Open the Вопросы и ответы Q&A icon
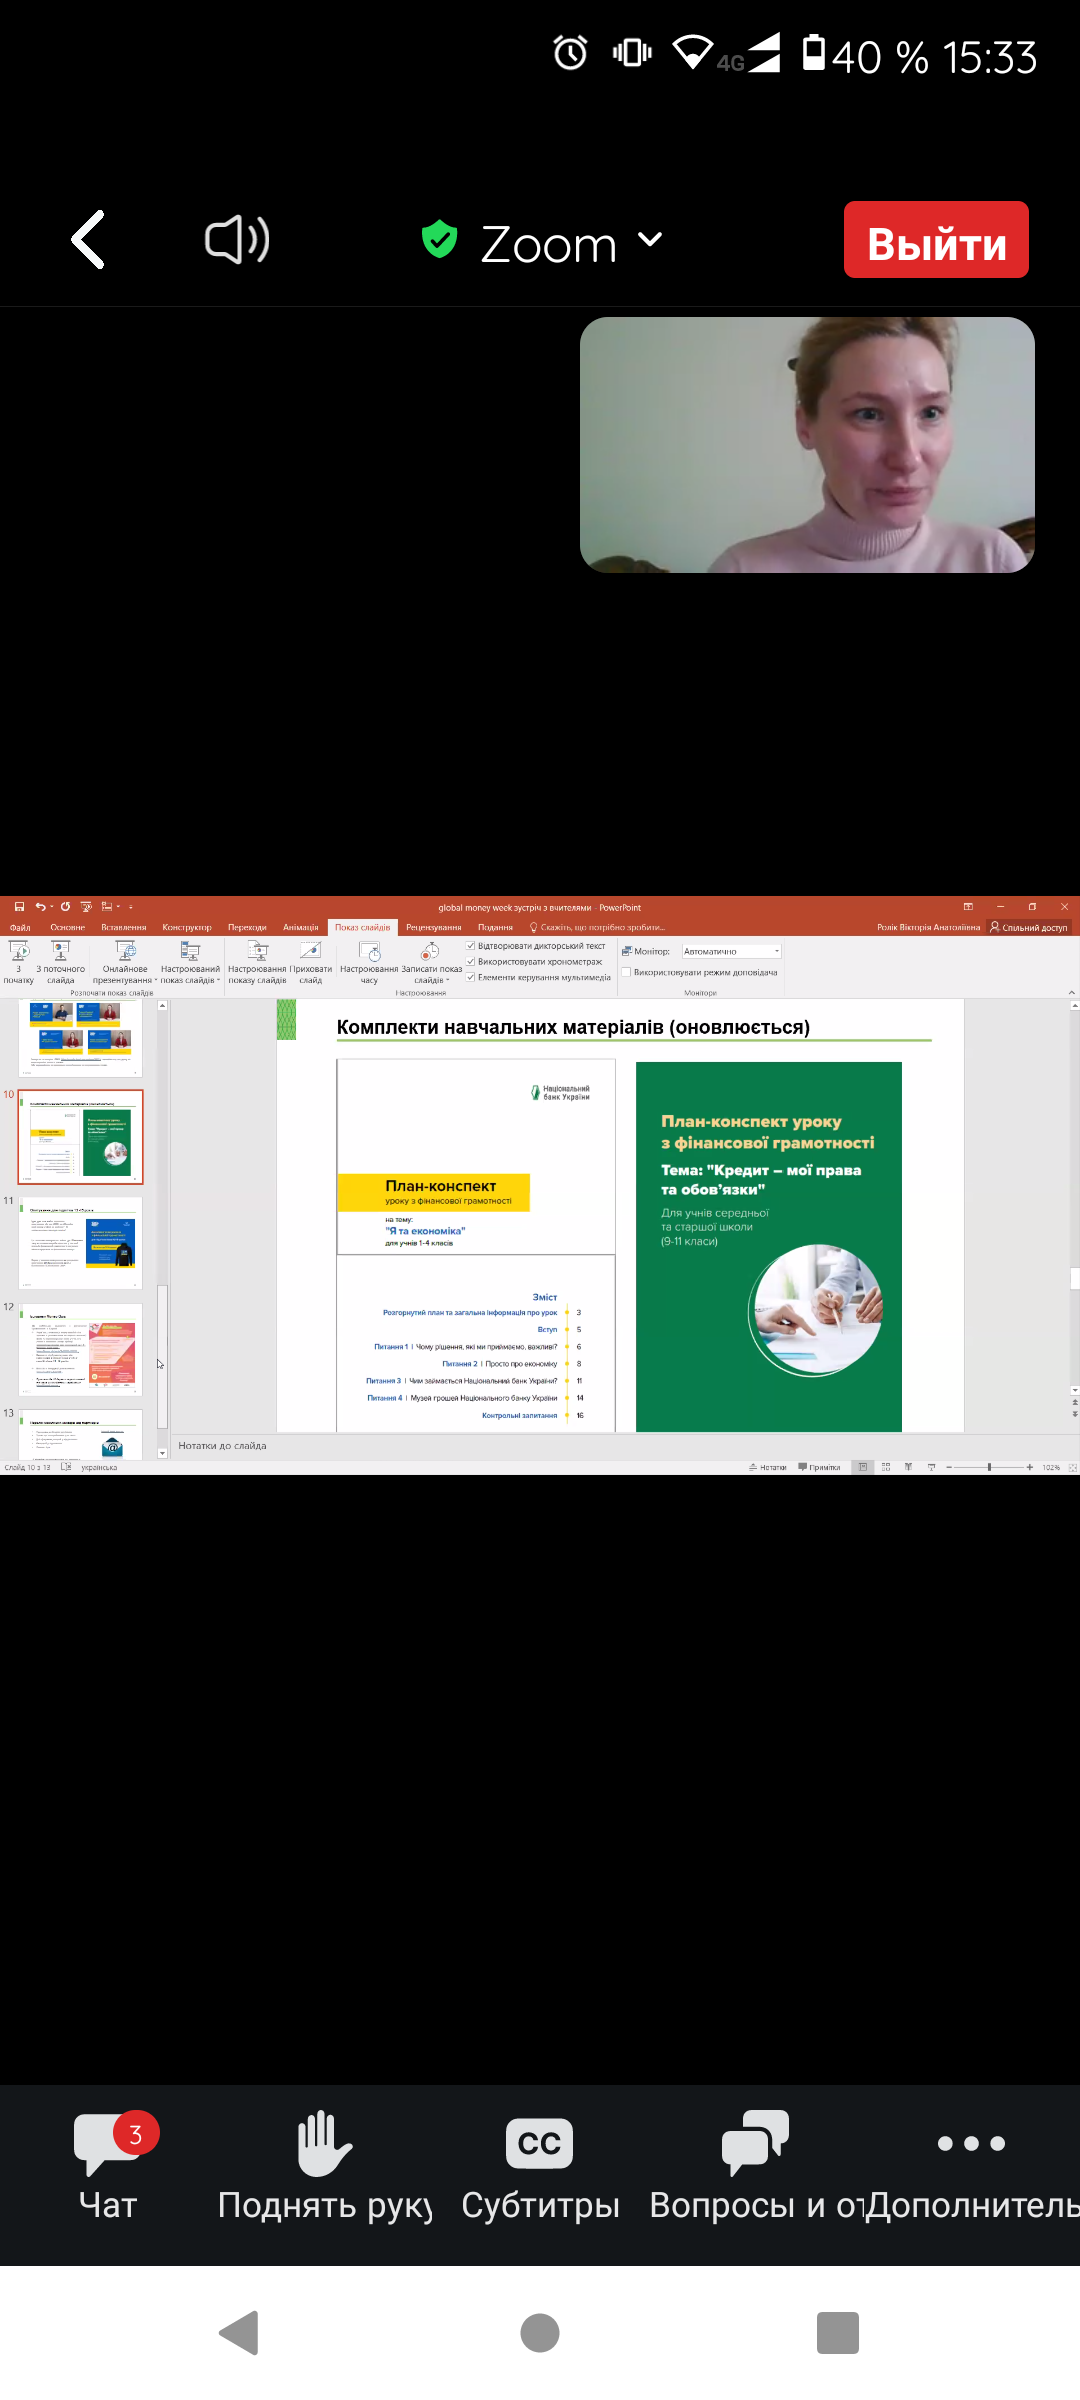Viewport: 1080px width, 2400px height. 756,2162
